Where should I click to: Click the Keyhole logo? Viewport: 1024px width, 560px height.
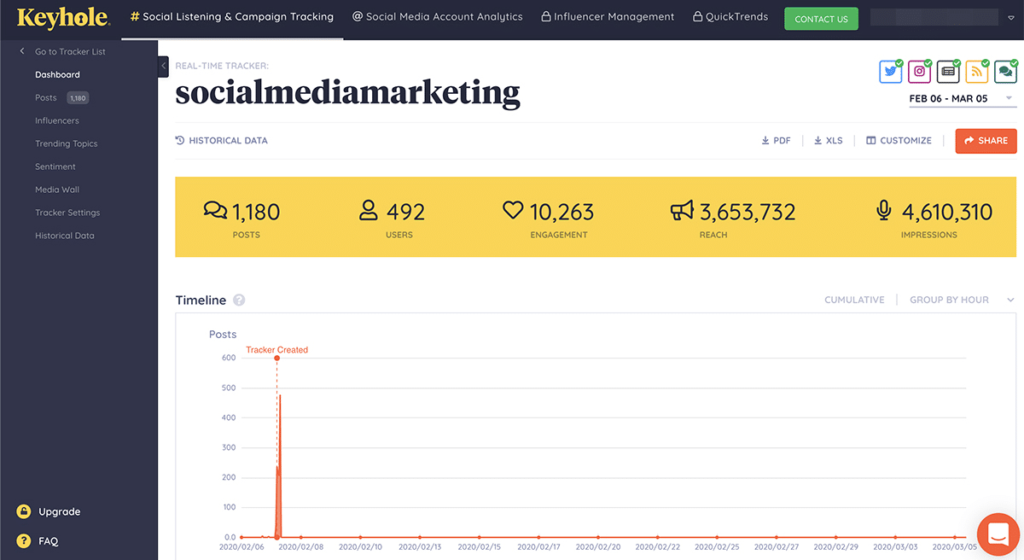(62, 17)
